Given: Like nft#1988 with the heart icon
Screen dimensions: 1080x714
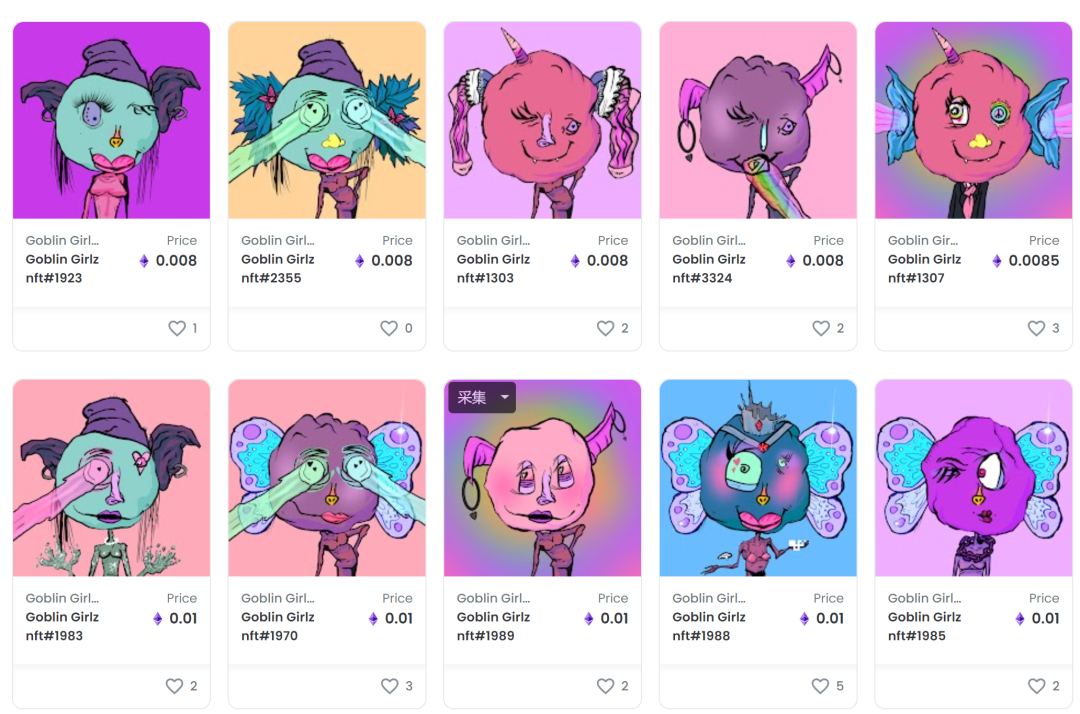Looking at the screenshot, I should click(820, 686).
